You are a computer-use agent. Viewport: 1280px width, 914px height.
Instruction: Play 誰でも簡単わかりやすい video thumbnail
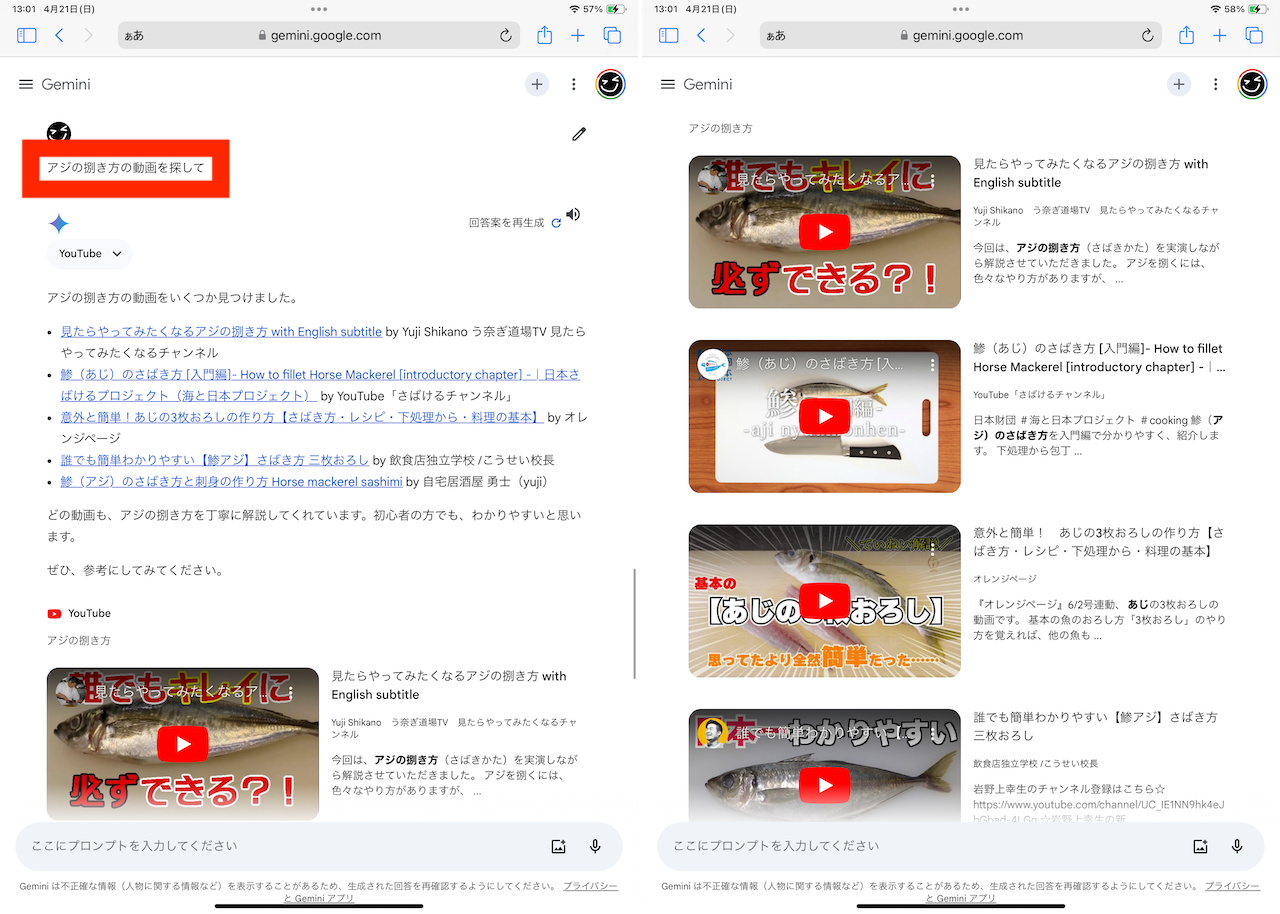pos(825,785)
